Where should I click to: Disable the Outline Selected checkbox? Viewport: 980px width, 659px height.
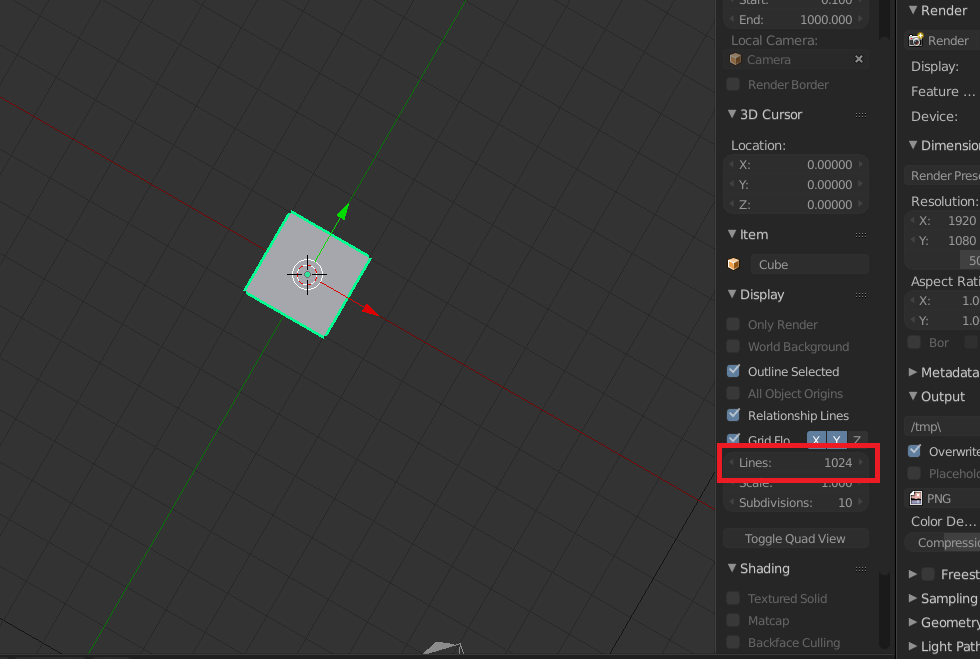click(733, 371)
